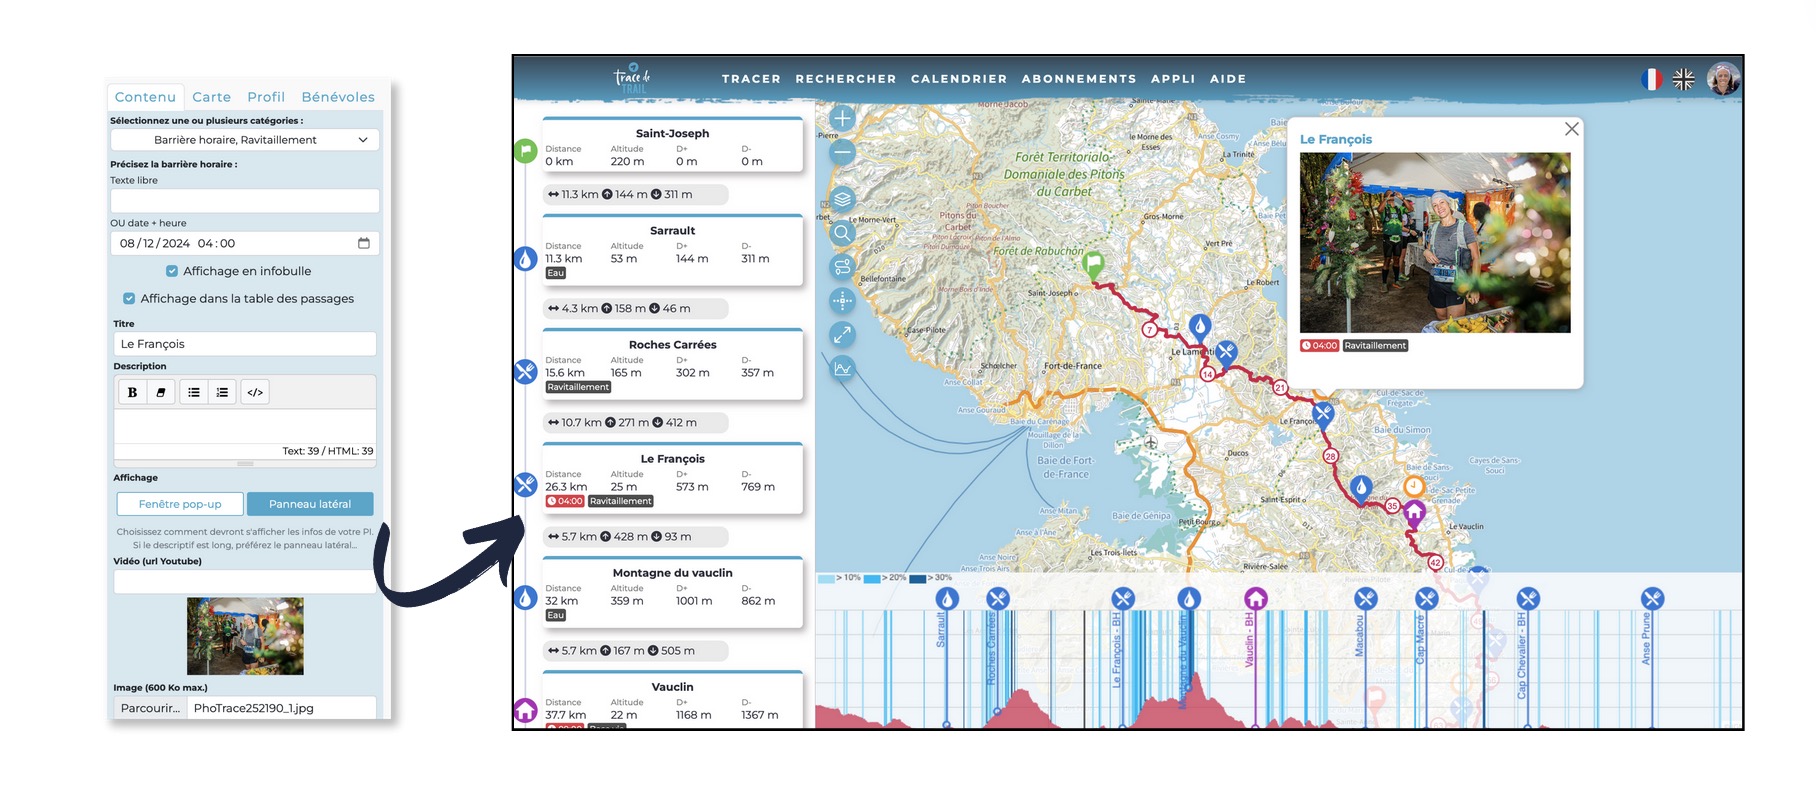Close the Le François popup
Image resolution: width=1816 pixels, height=812 pixels.
[x=1571, y=129]
